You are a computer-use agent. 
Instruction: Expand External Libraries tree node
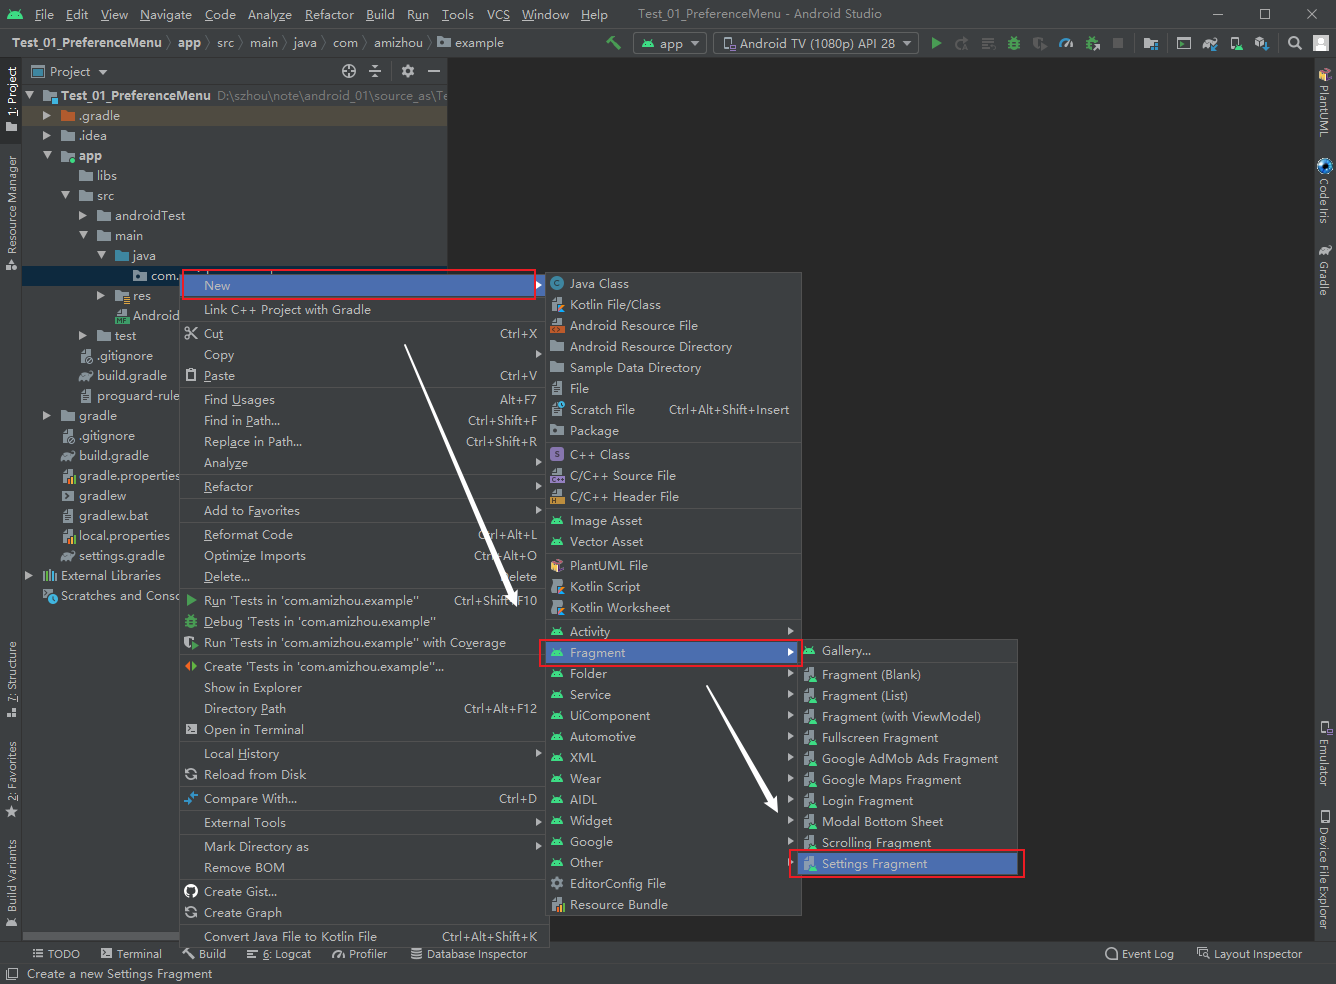(x=29, y=575)
